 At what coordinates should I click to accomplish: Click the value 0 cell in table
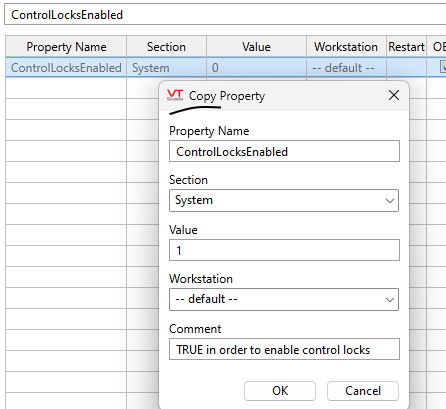(256, 68)
